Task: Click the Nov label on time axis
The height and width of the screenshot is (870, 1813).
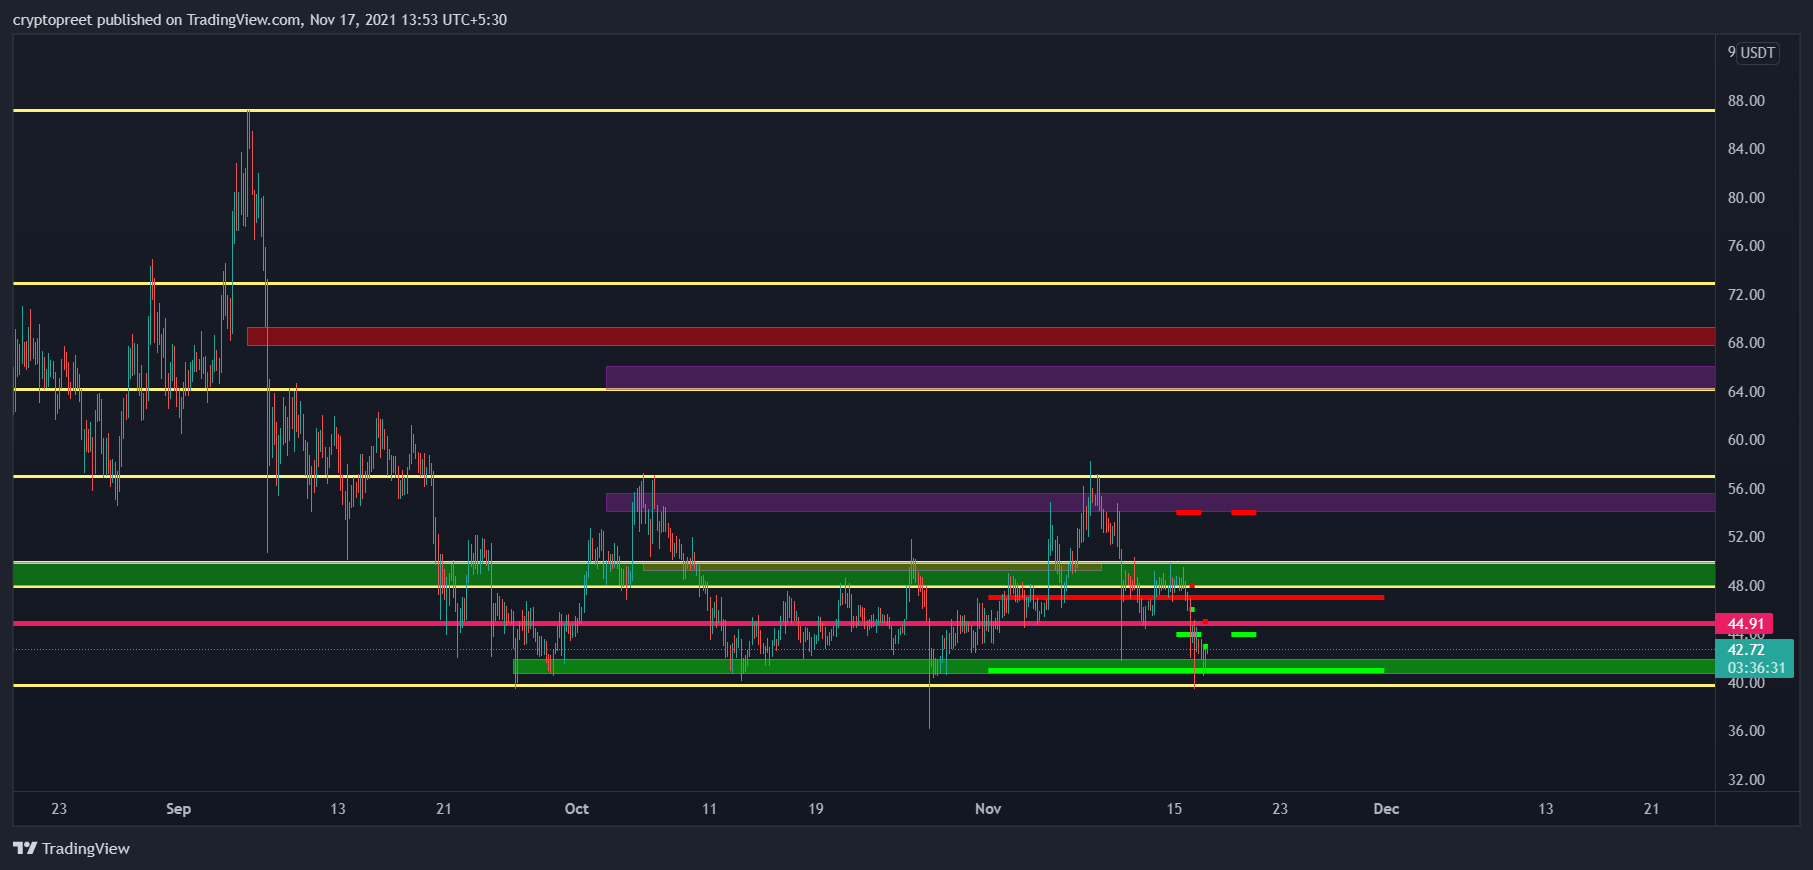Action: [x=988, y=809]
